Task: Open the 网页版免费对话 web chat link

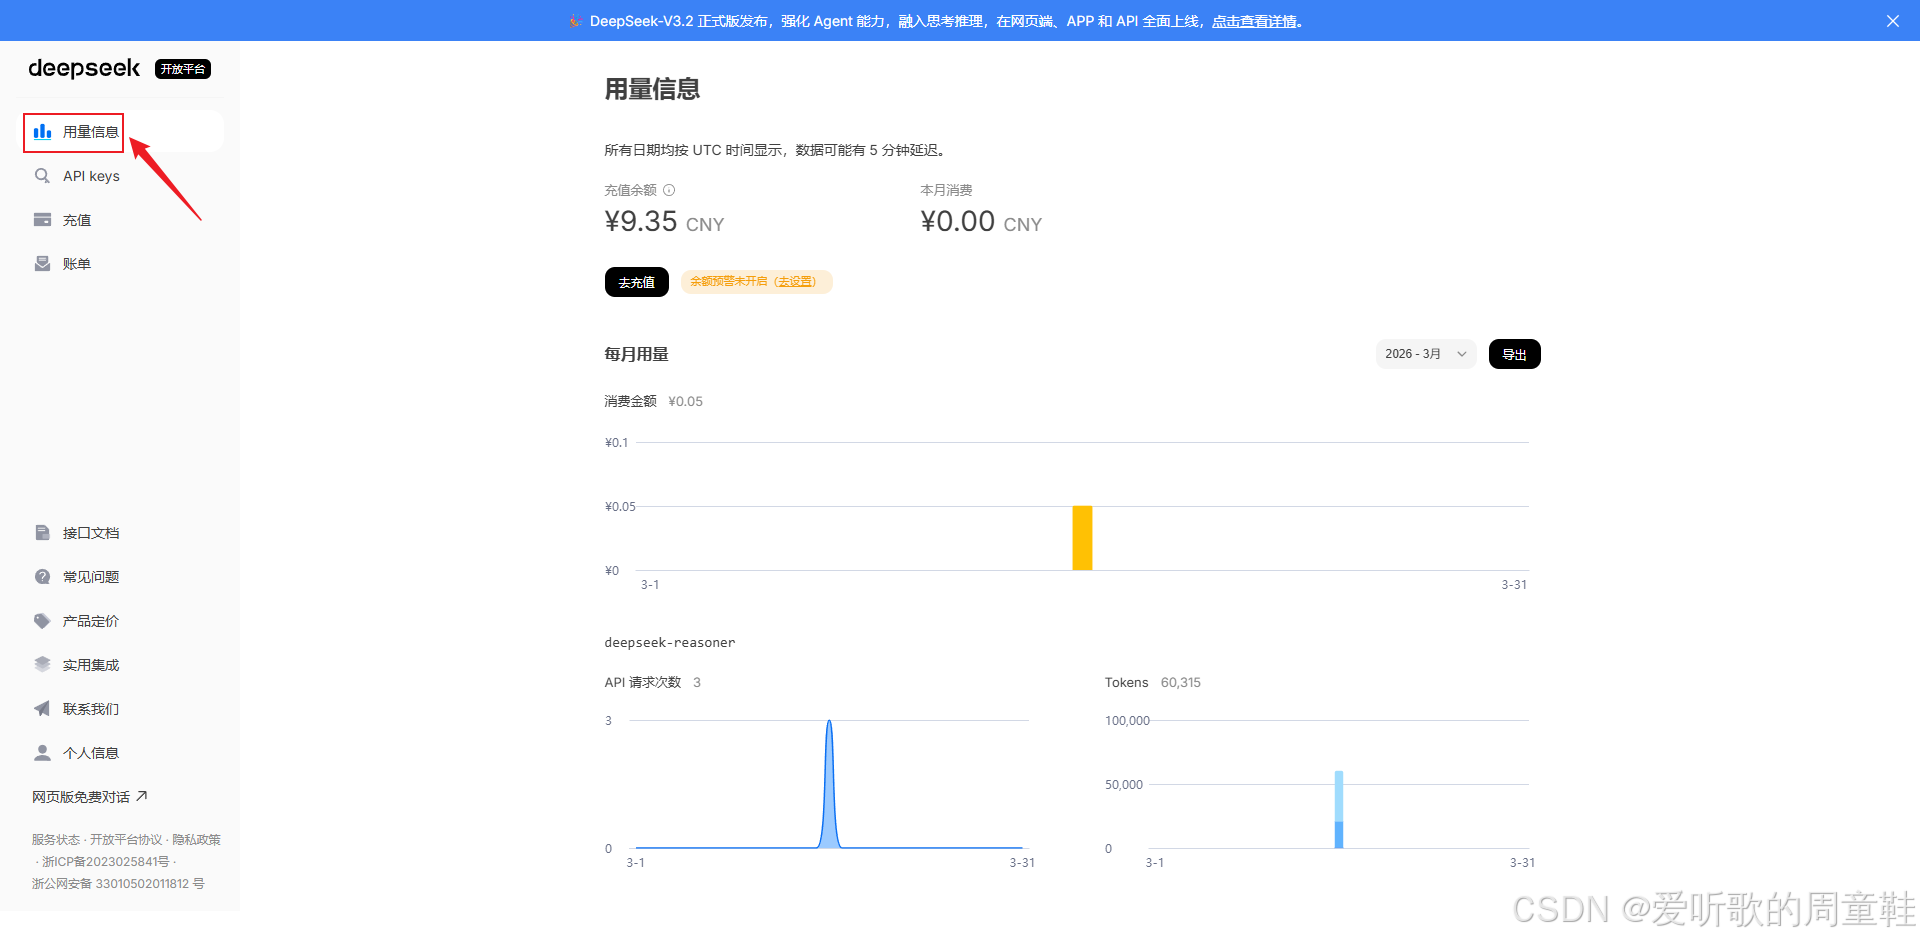Action: tap(90, 797)
